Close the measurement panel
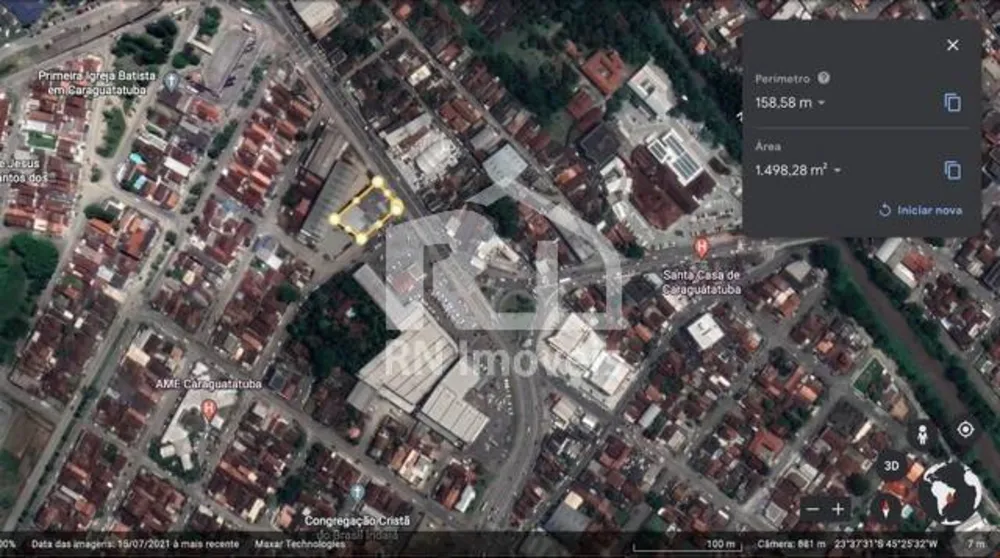This screenshot has width=1000, height=558. point(952,45)
